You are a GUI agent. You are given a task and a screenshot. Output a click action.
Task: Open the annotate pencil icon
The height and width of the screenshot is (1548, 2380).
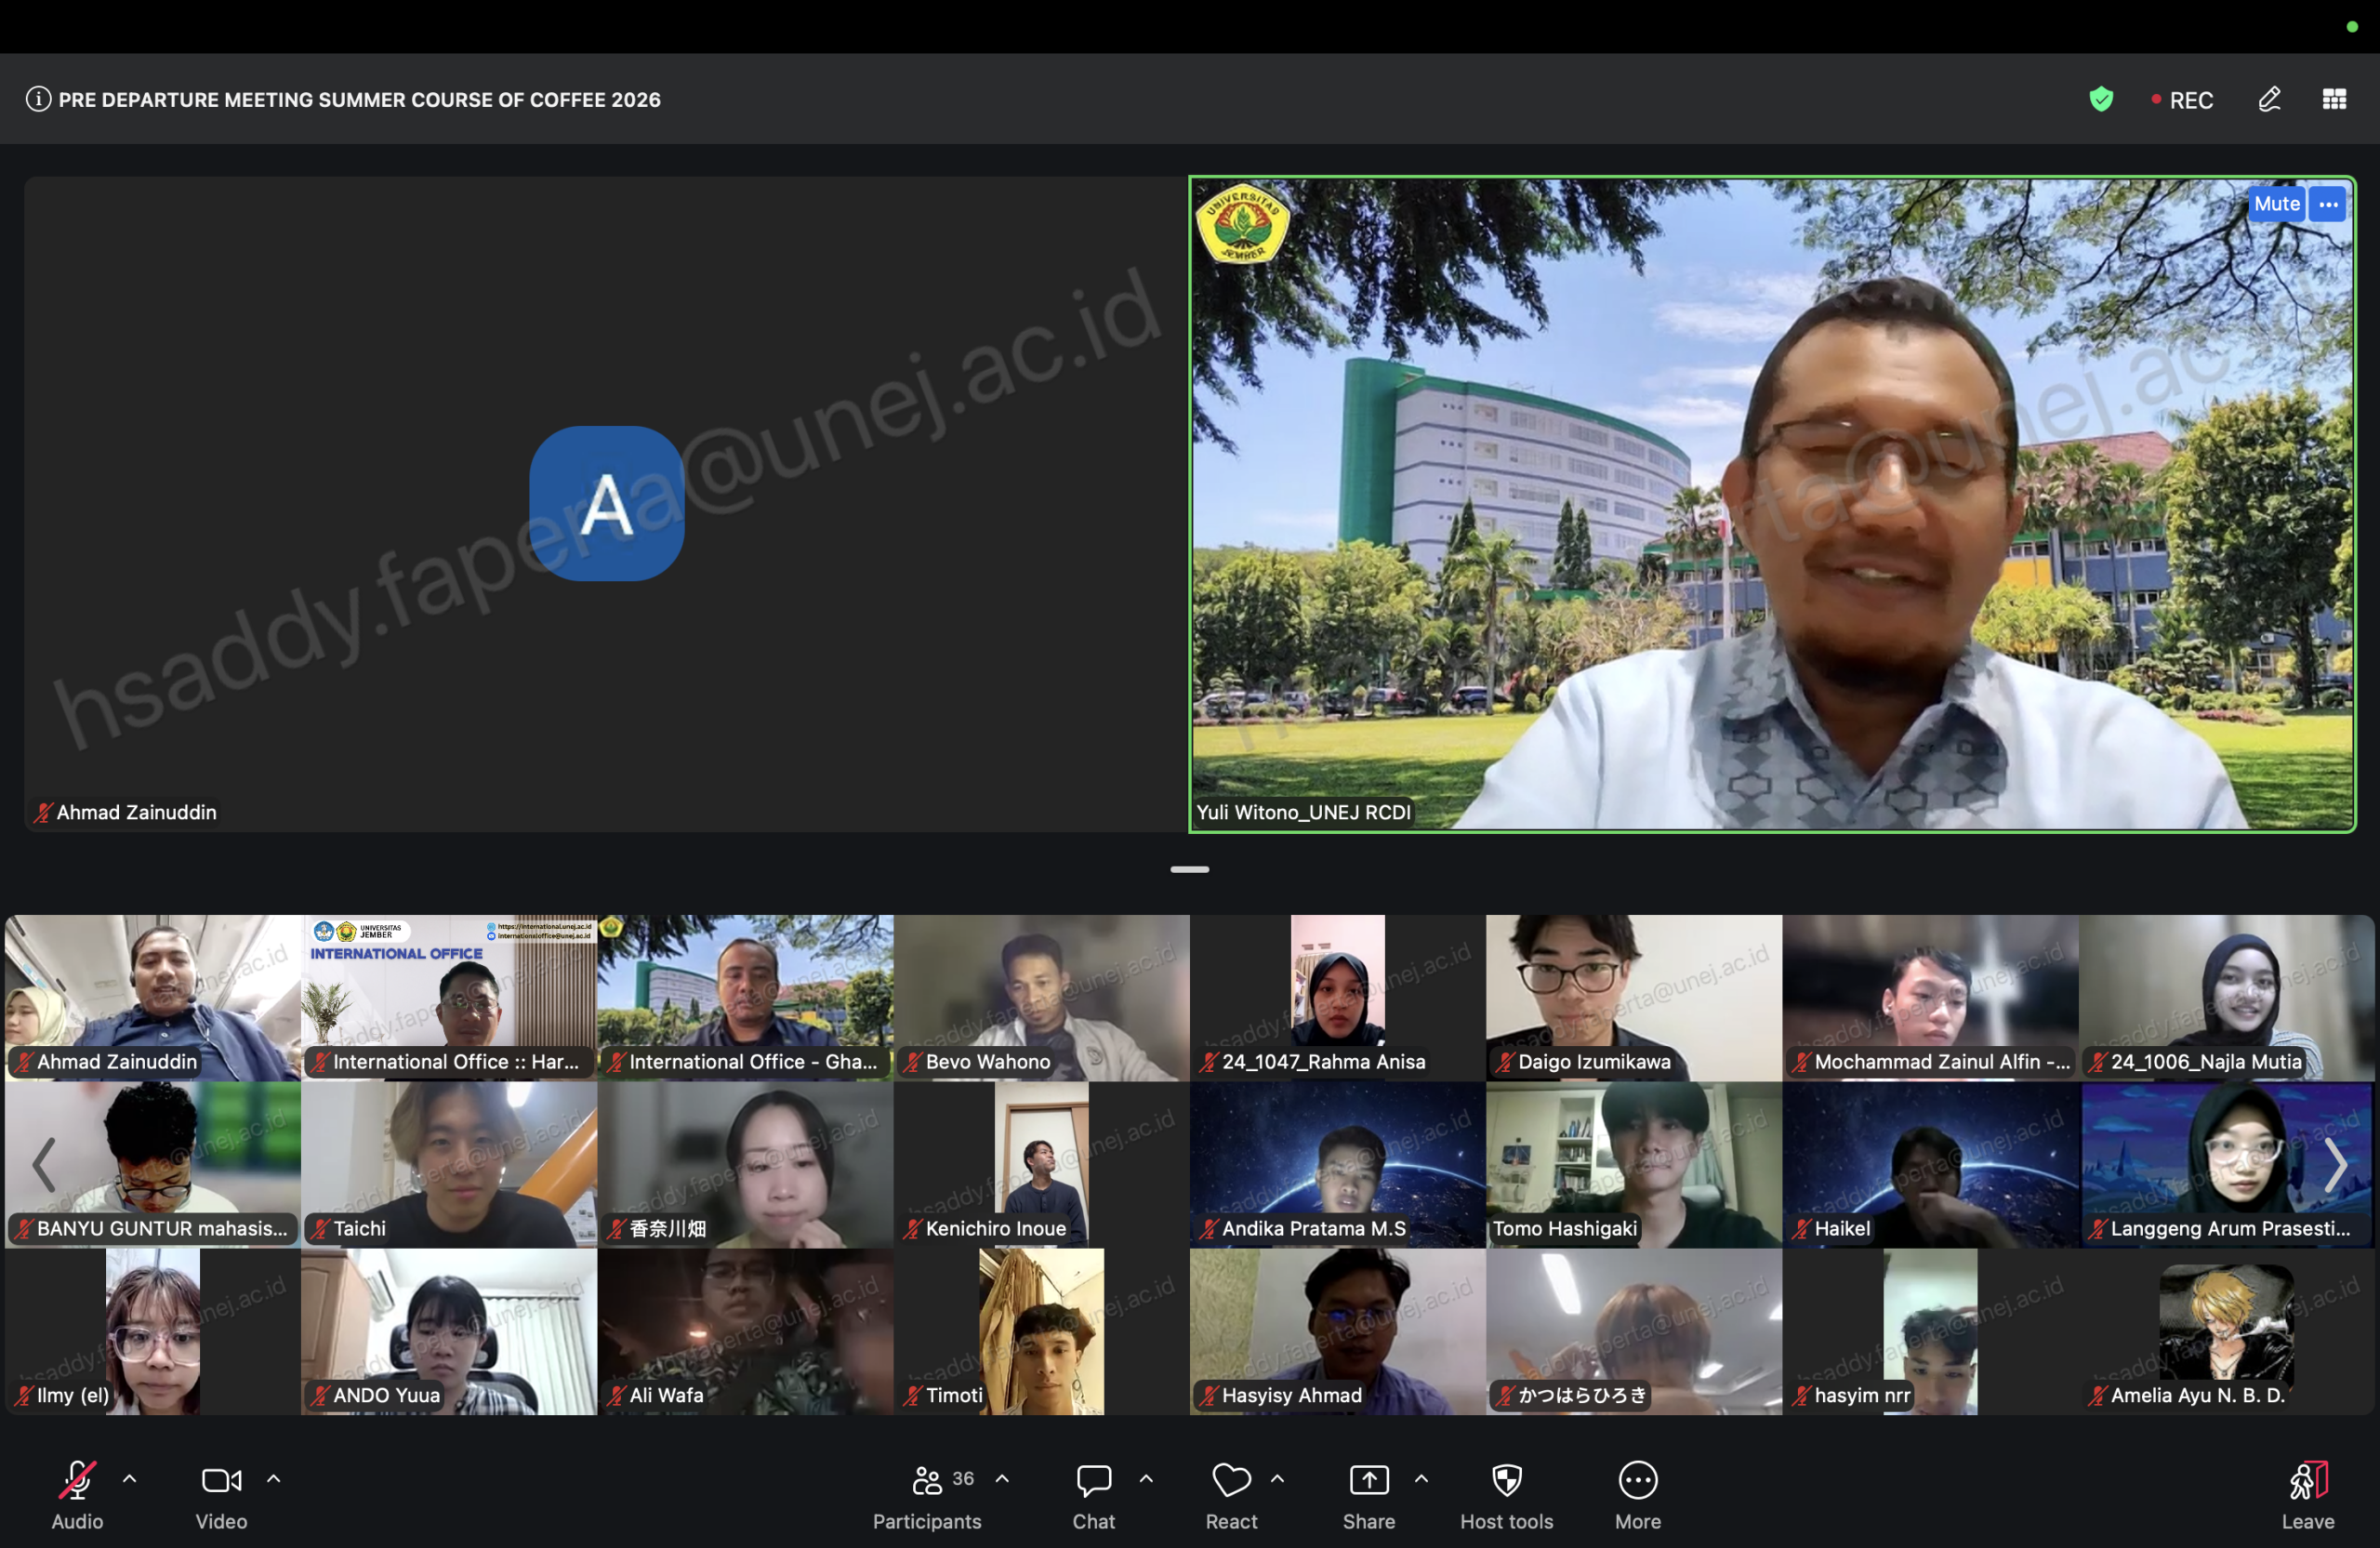pos(2269,99)
